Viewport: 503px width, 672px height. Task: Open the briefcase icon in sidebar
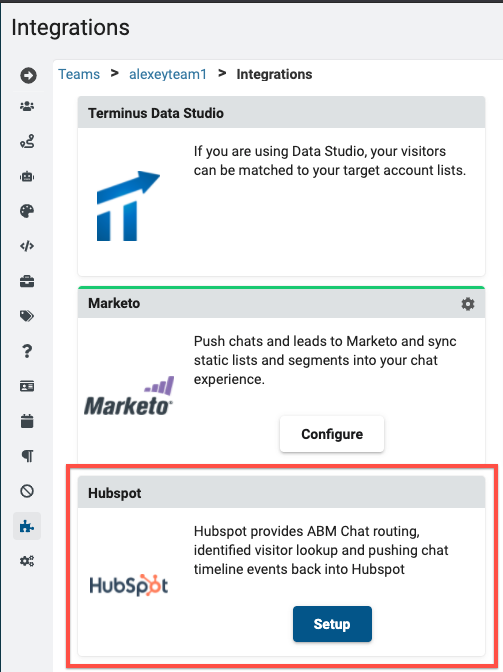click(27, 282)
